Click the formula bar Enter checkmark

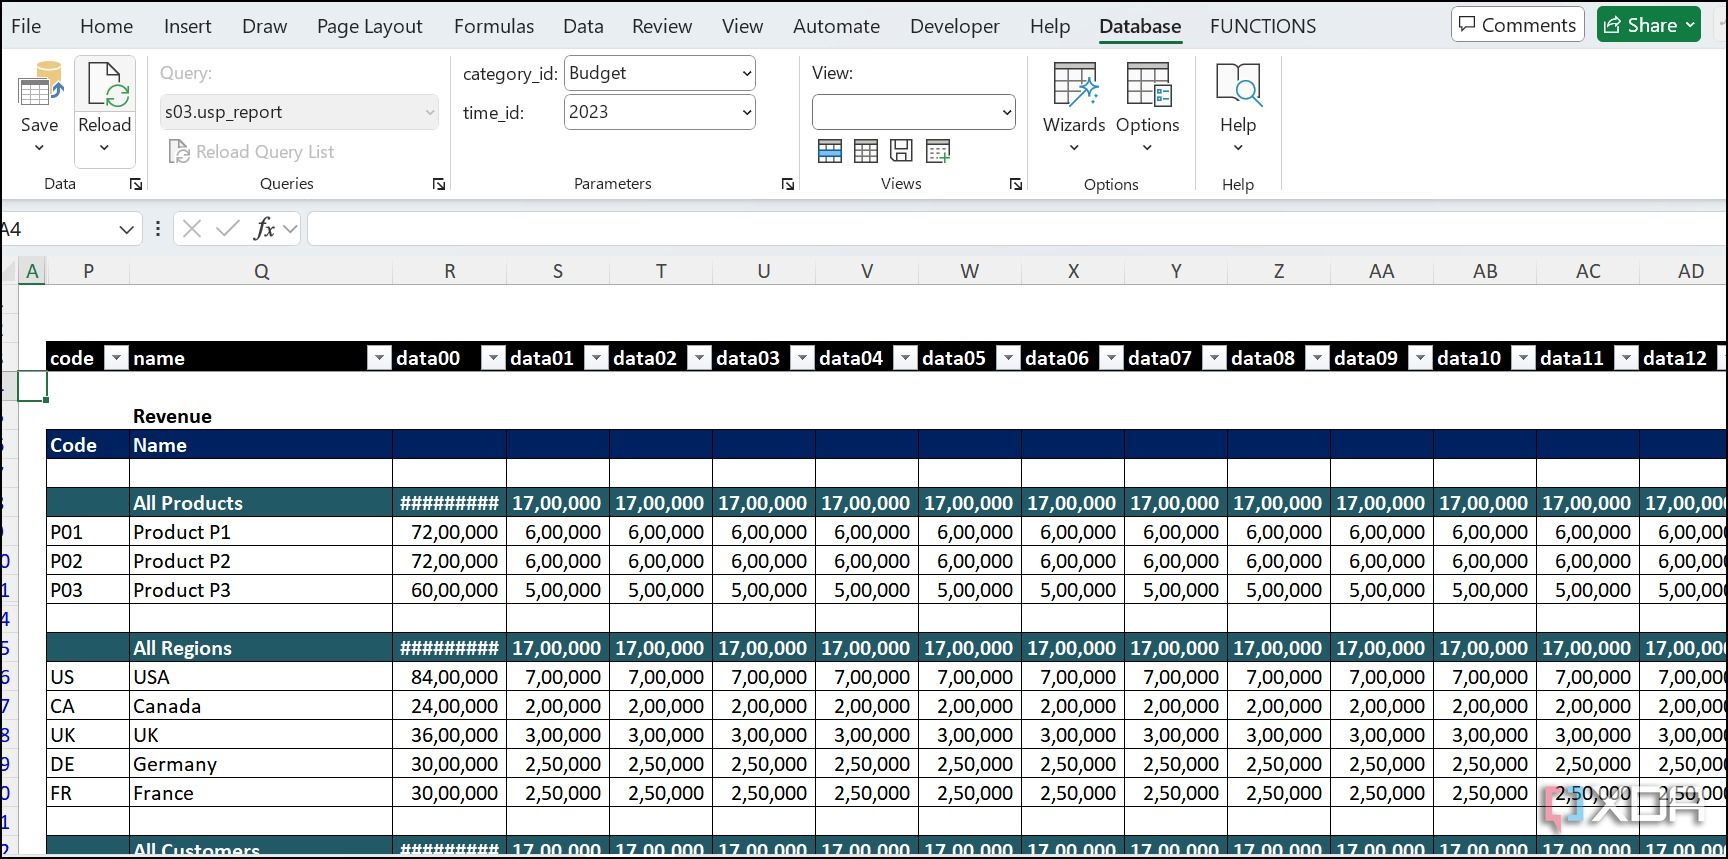(x=228, y=229)
